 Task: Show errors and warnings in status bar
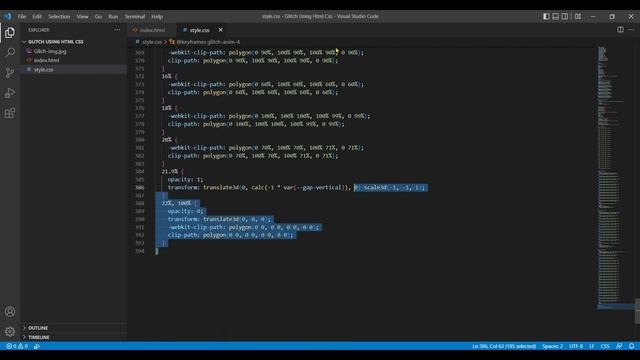17,346
